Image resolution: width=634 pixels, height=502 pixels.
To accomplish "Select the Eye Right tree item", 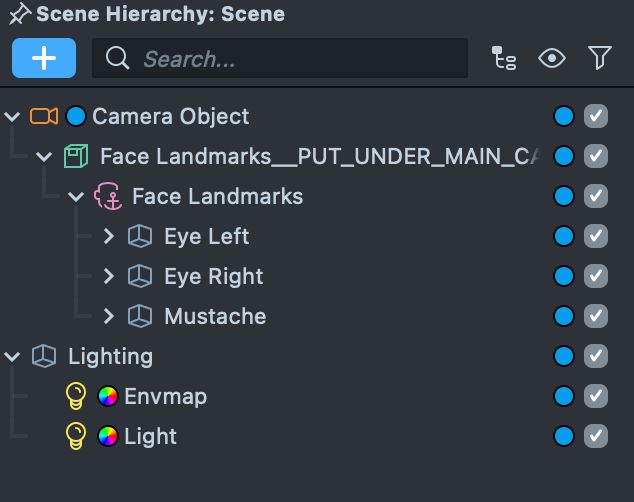I will (x=213, y=276).
